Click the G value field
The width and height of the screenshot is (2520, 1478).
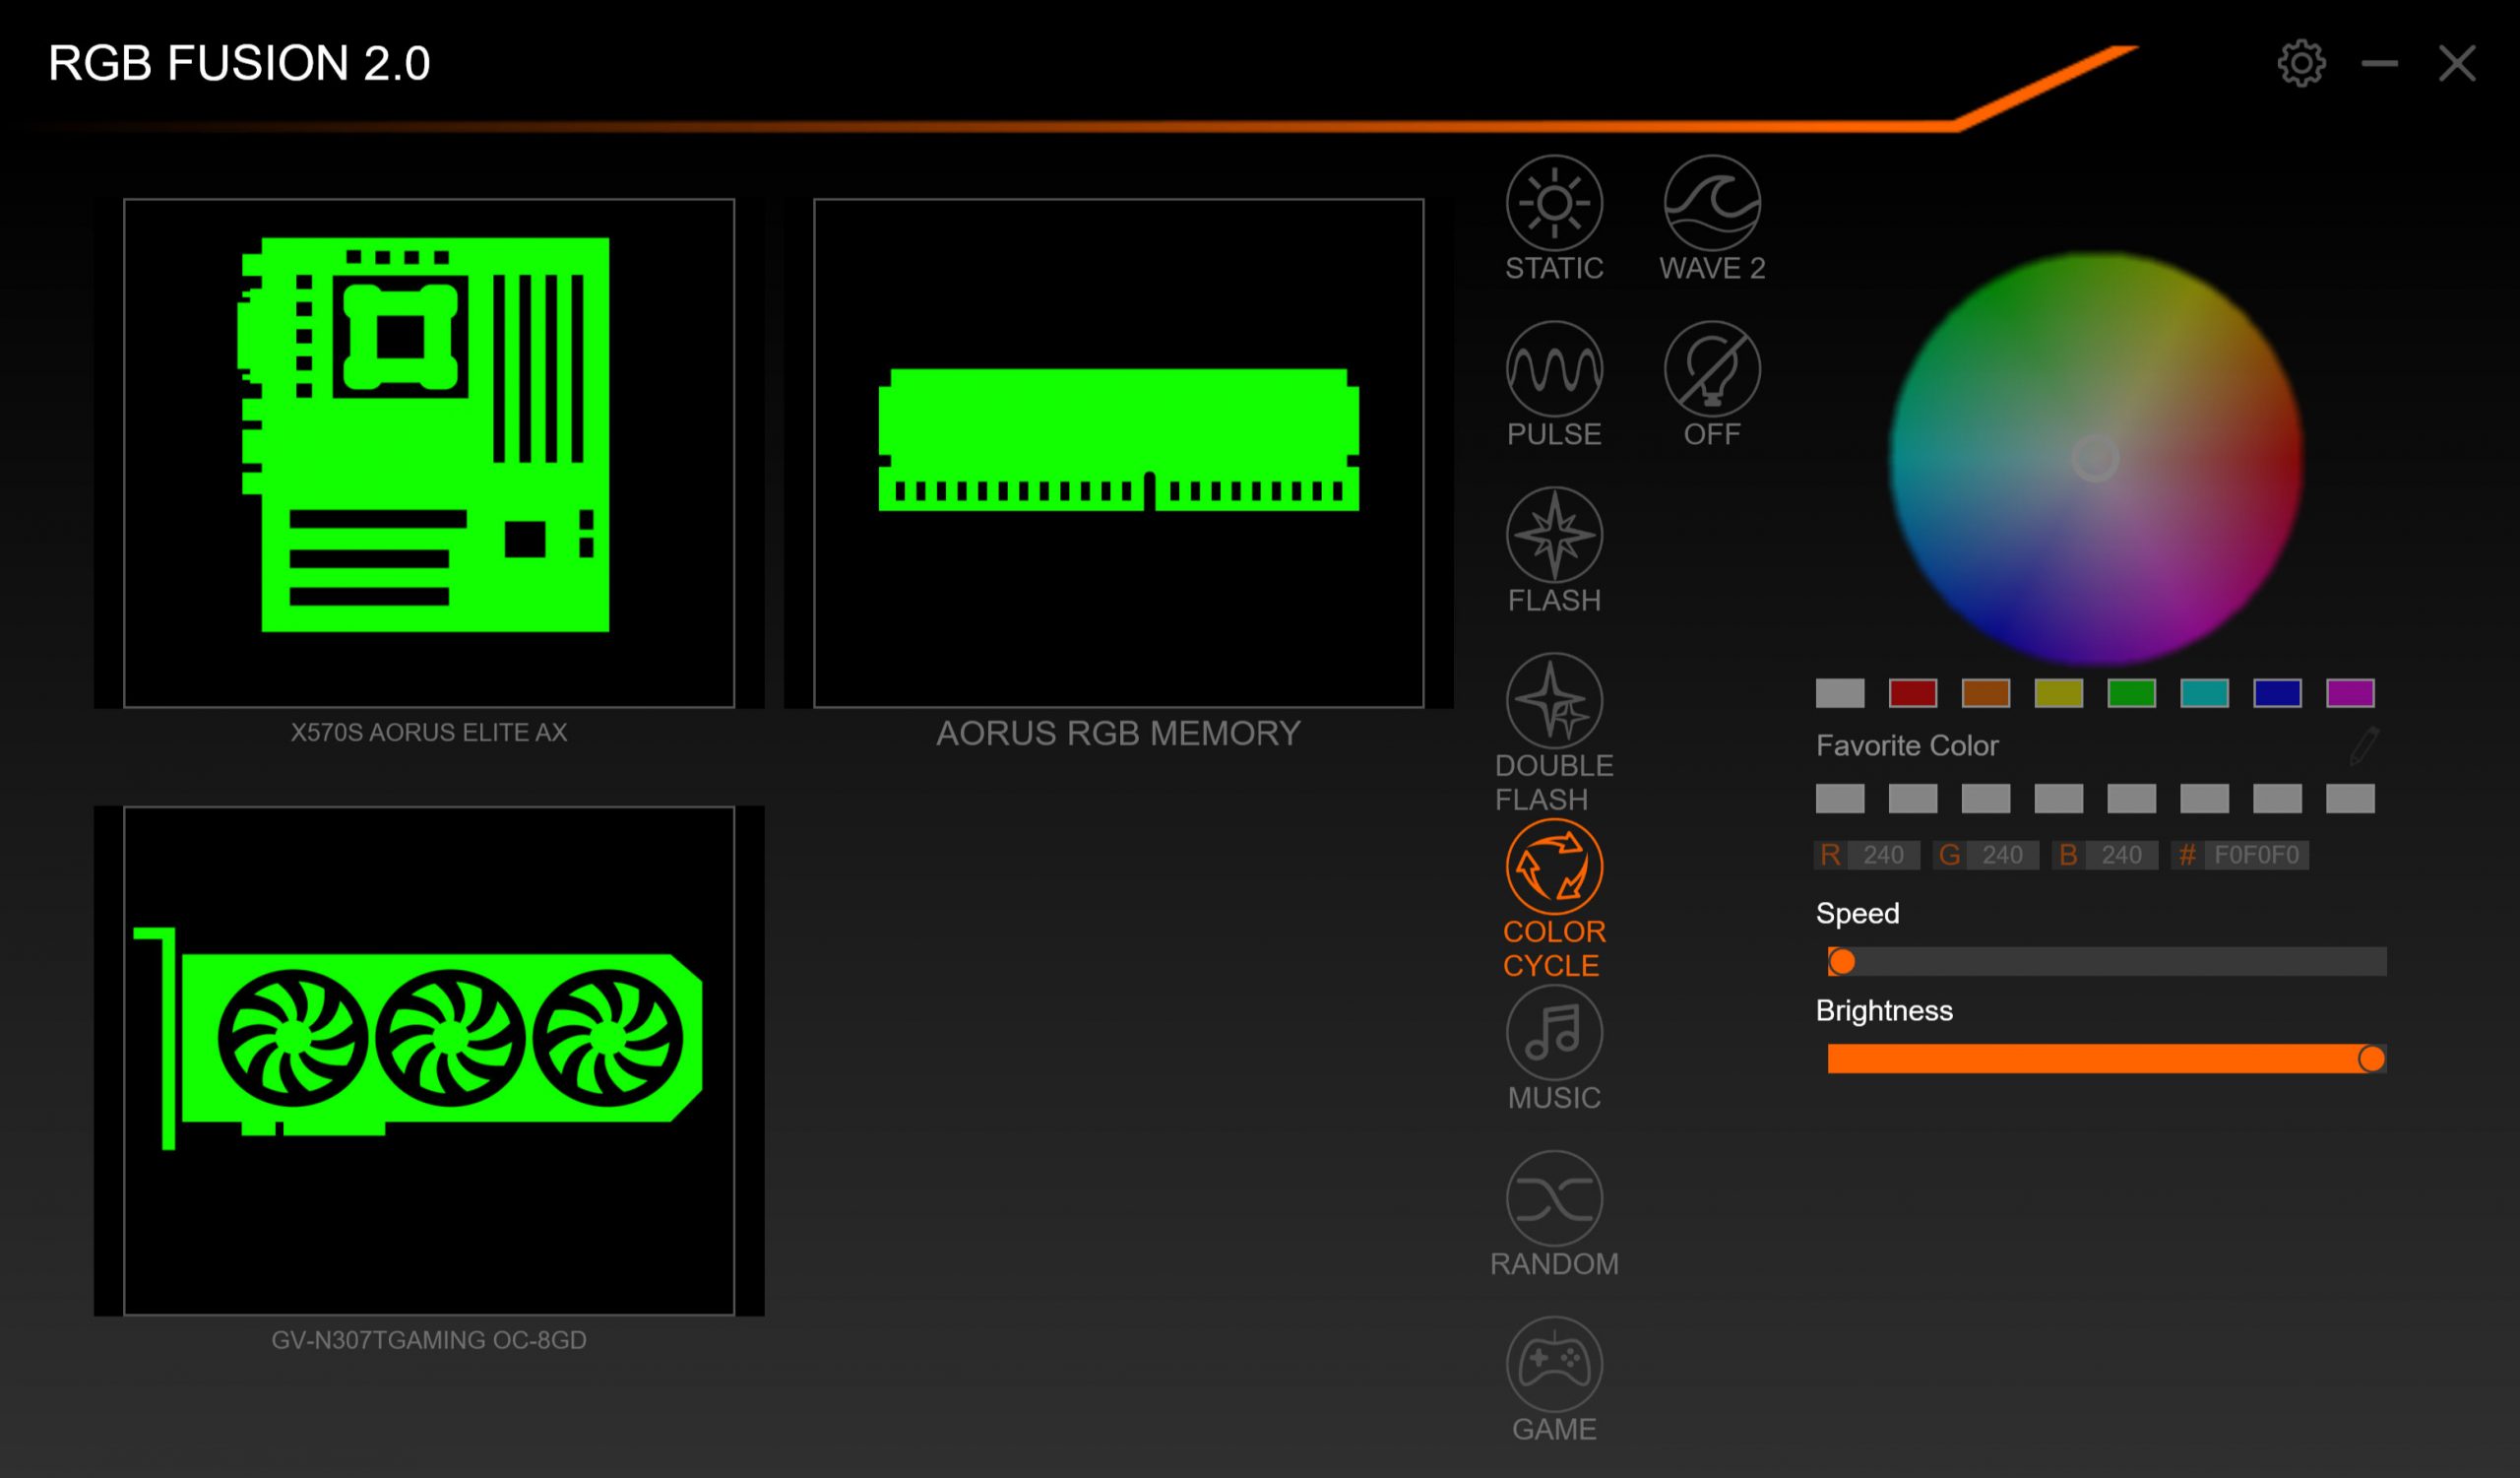tap(2002, 855)
